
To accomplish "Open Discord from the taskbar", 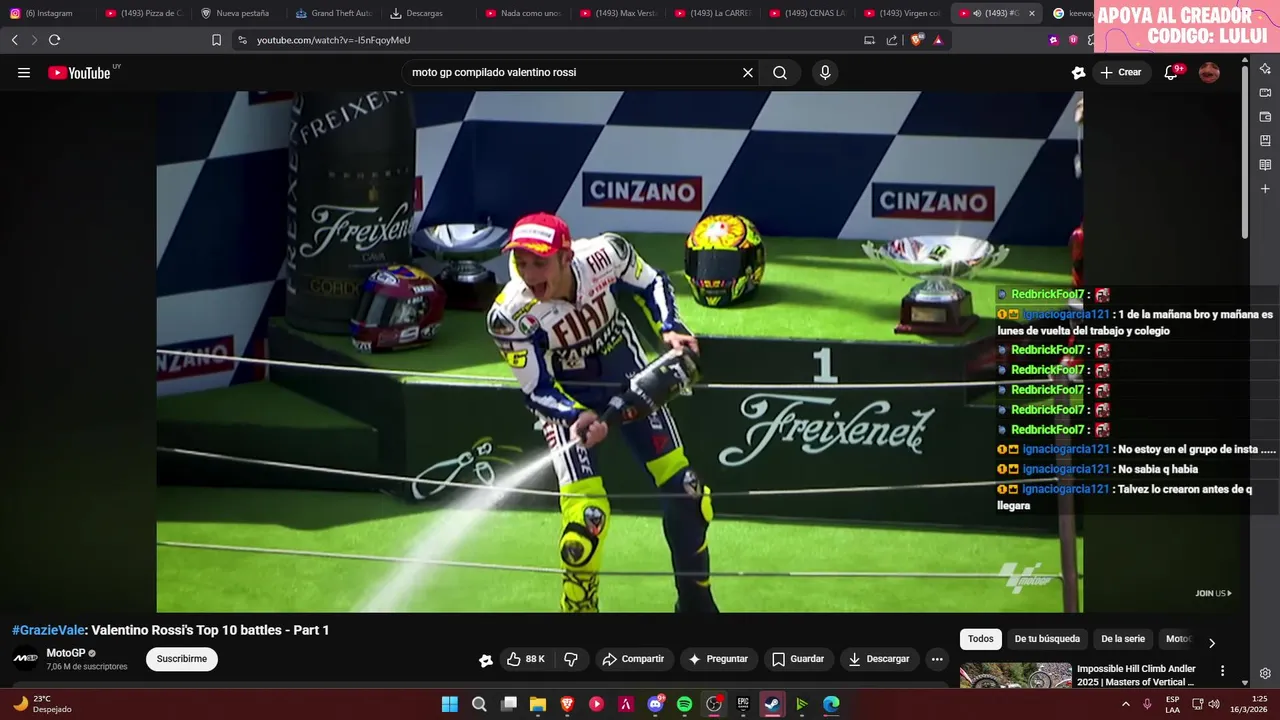I will coord(655,704).
